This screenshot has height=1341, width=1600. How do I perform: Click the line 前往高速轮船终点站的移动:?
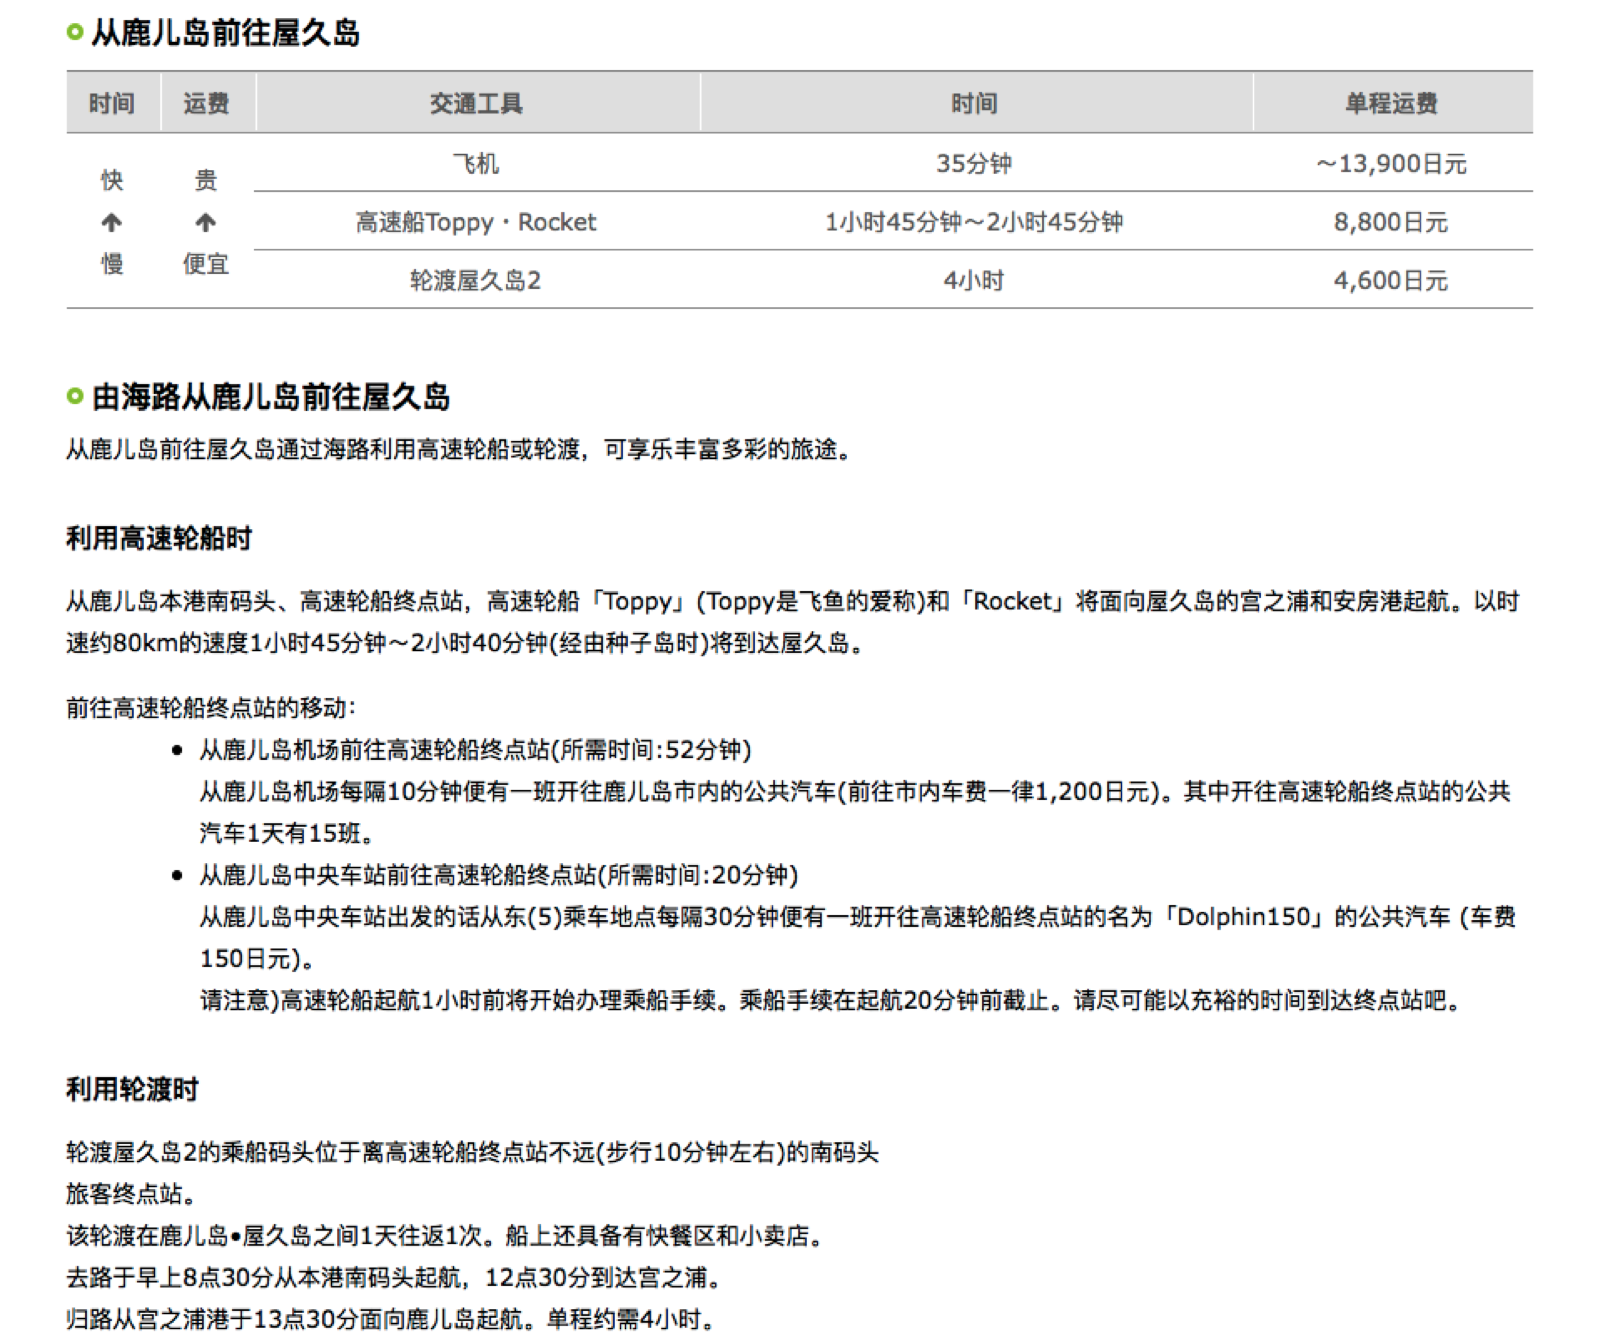(x=211, y=708)
